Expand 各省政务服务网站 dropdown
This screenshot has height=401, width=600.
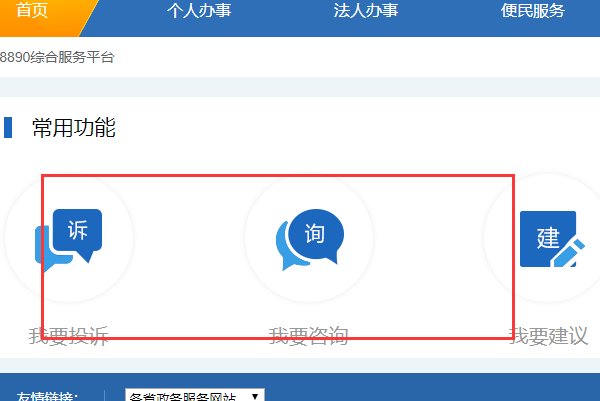coord(195,396)
